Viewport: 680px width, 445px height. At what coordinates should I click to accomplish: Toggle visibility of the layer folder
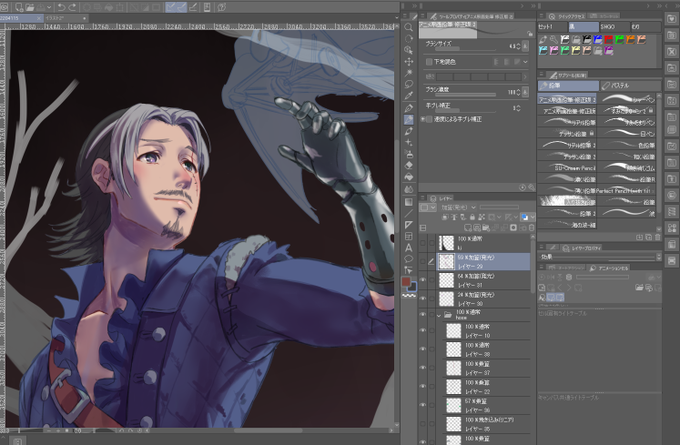[423, 314]
